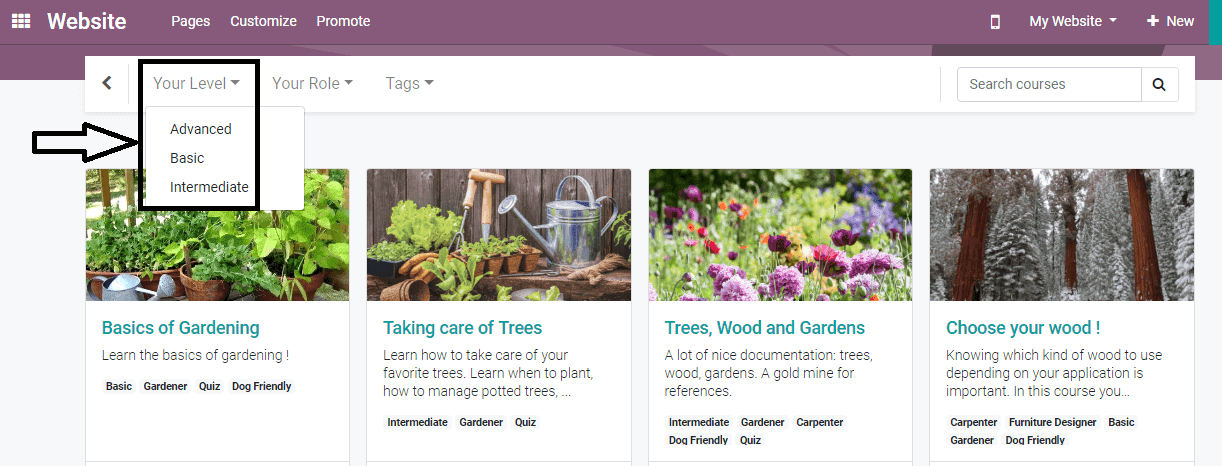This screenshot has width=1222, height=466.
Task: Click the Taking care of Trees image
Action: click(x=499, y=235)
